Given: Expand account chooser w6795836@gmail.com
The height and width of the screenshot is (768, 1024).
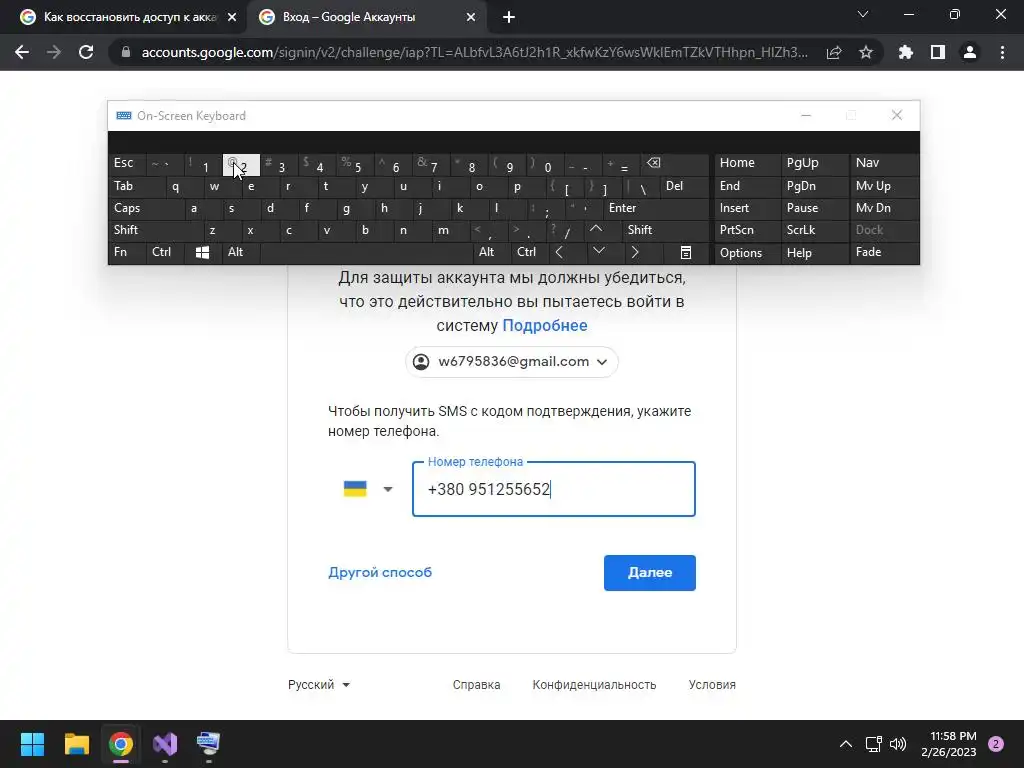Looking at the screenshot, I should point(512,362).
